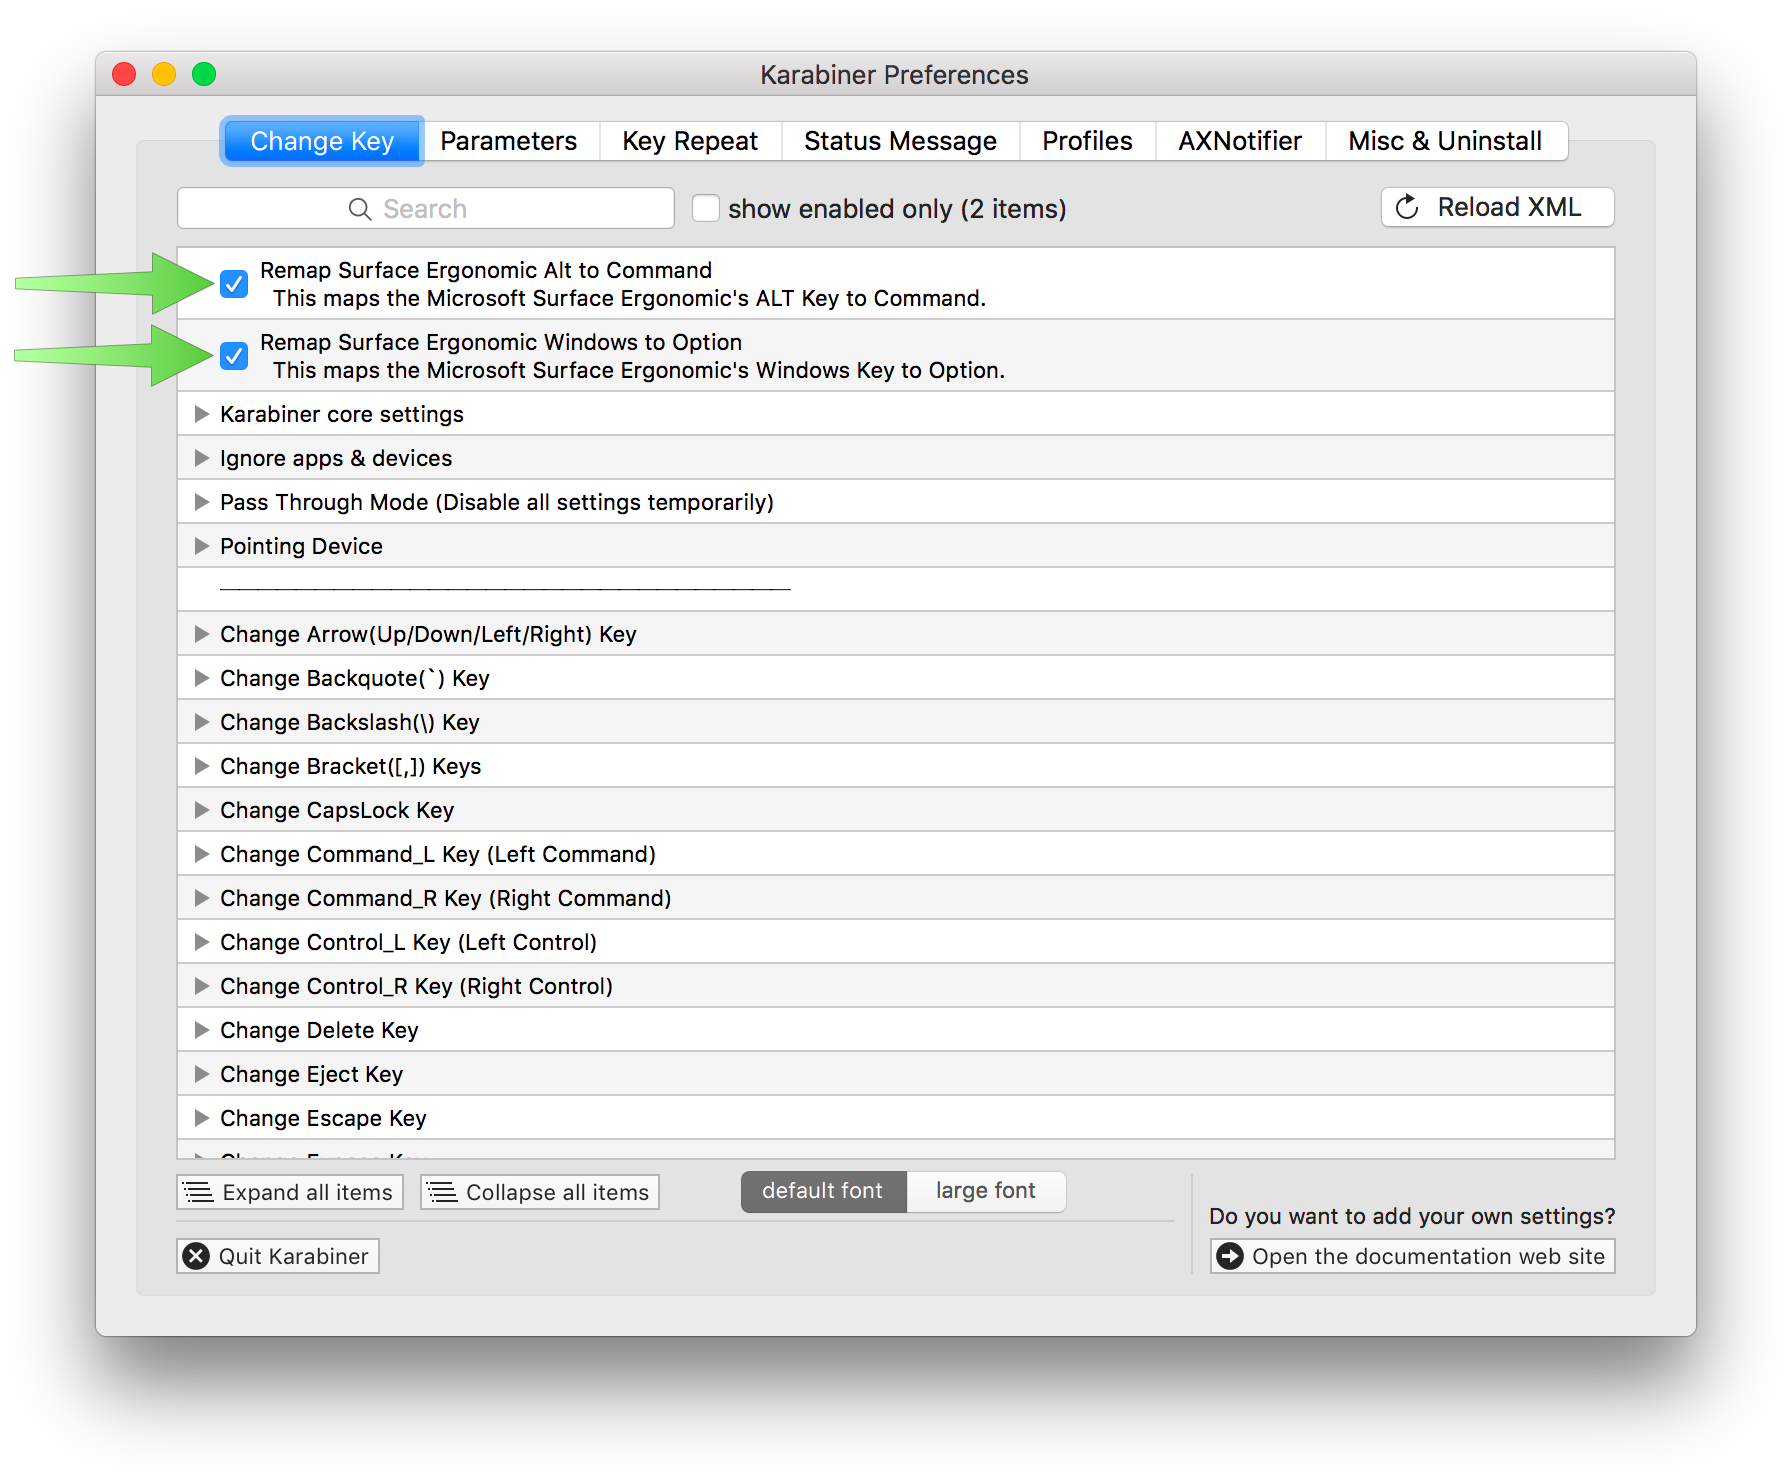The height and width of the screenshot is (1484, 1792).
Task: Expand Change Arrow(Up/Down/Left/Right) Key
Action: [201, 634]
